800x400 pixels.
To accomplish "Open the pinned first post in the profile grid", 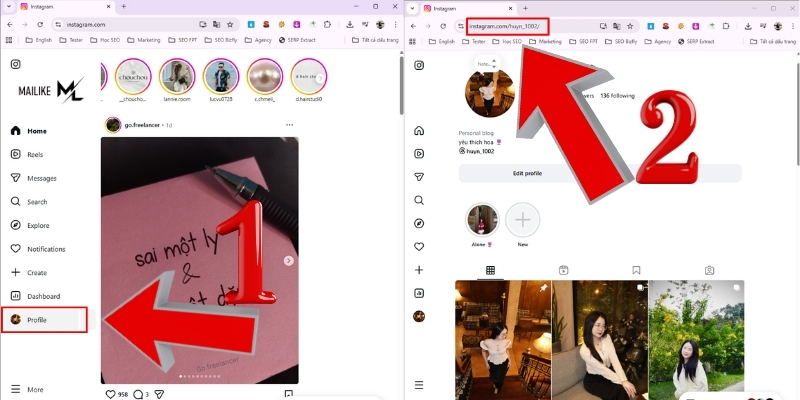I will click(x=503, y=340).
